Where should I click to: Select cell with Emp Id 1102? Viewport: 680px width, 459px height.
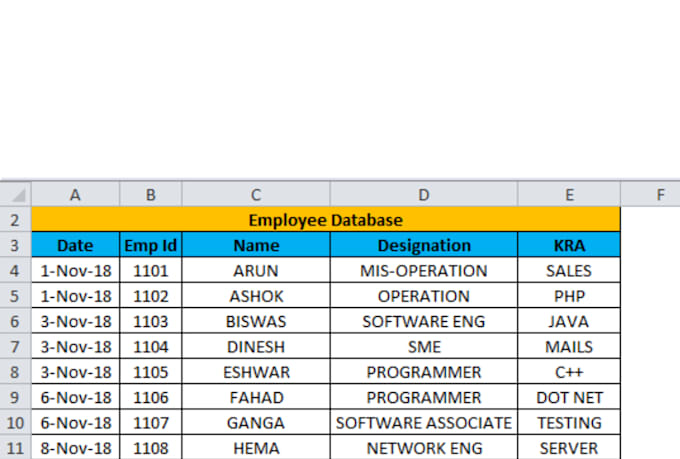pos(150,295)
